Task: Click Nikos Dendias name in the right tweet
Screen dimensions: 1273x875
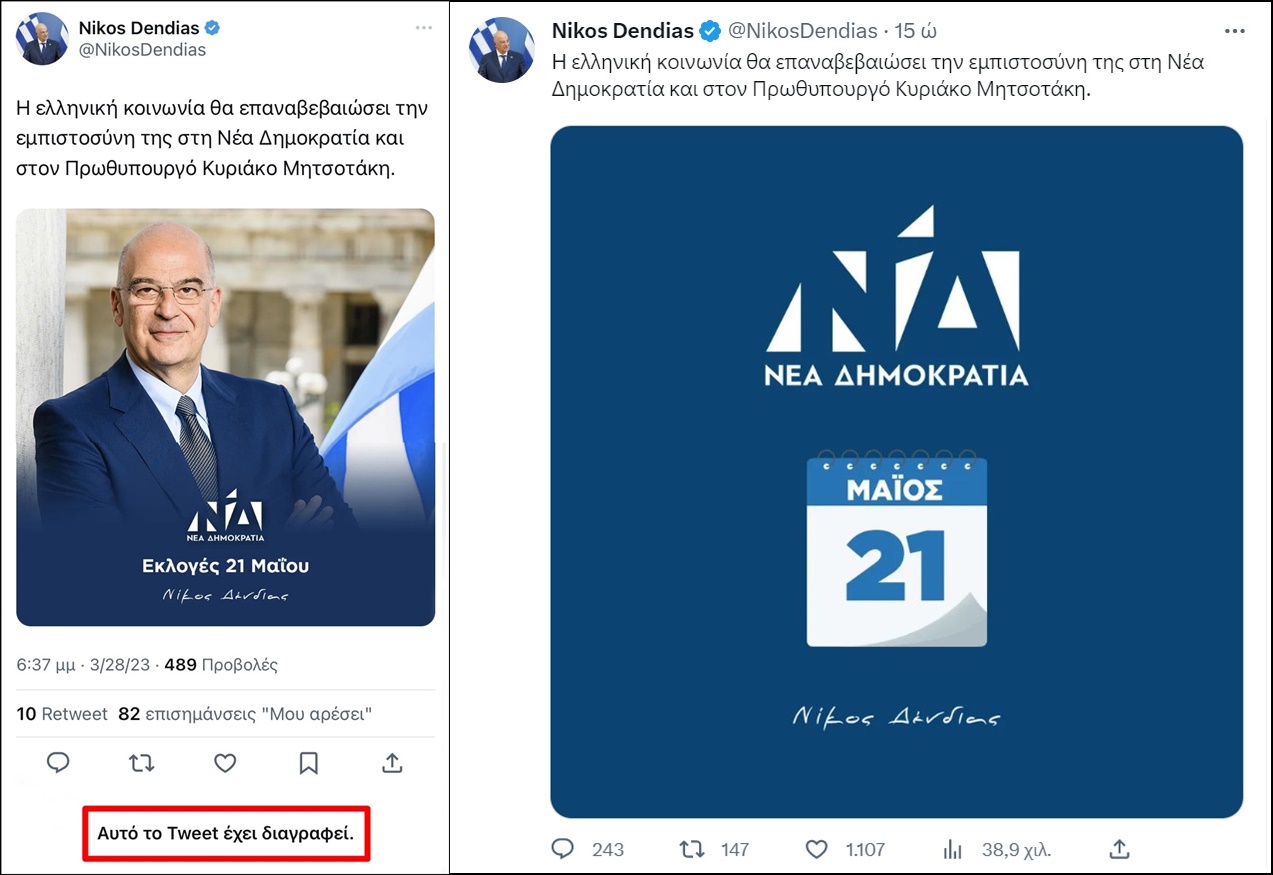Action: coord(623,31)
